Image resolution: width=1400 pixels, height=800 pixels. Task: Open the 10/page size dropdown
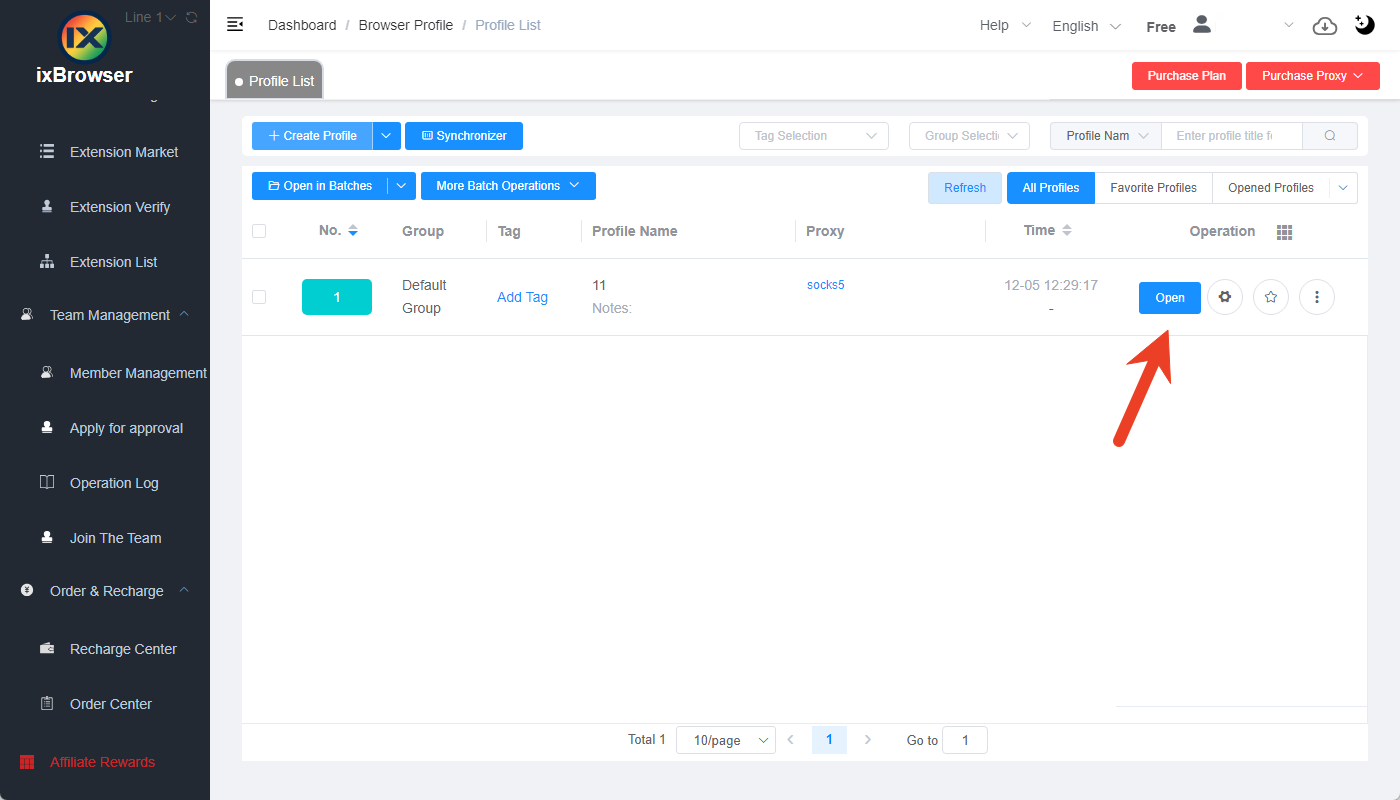click(725, 740)
